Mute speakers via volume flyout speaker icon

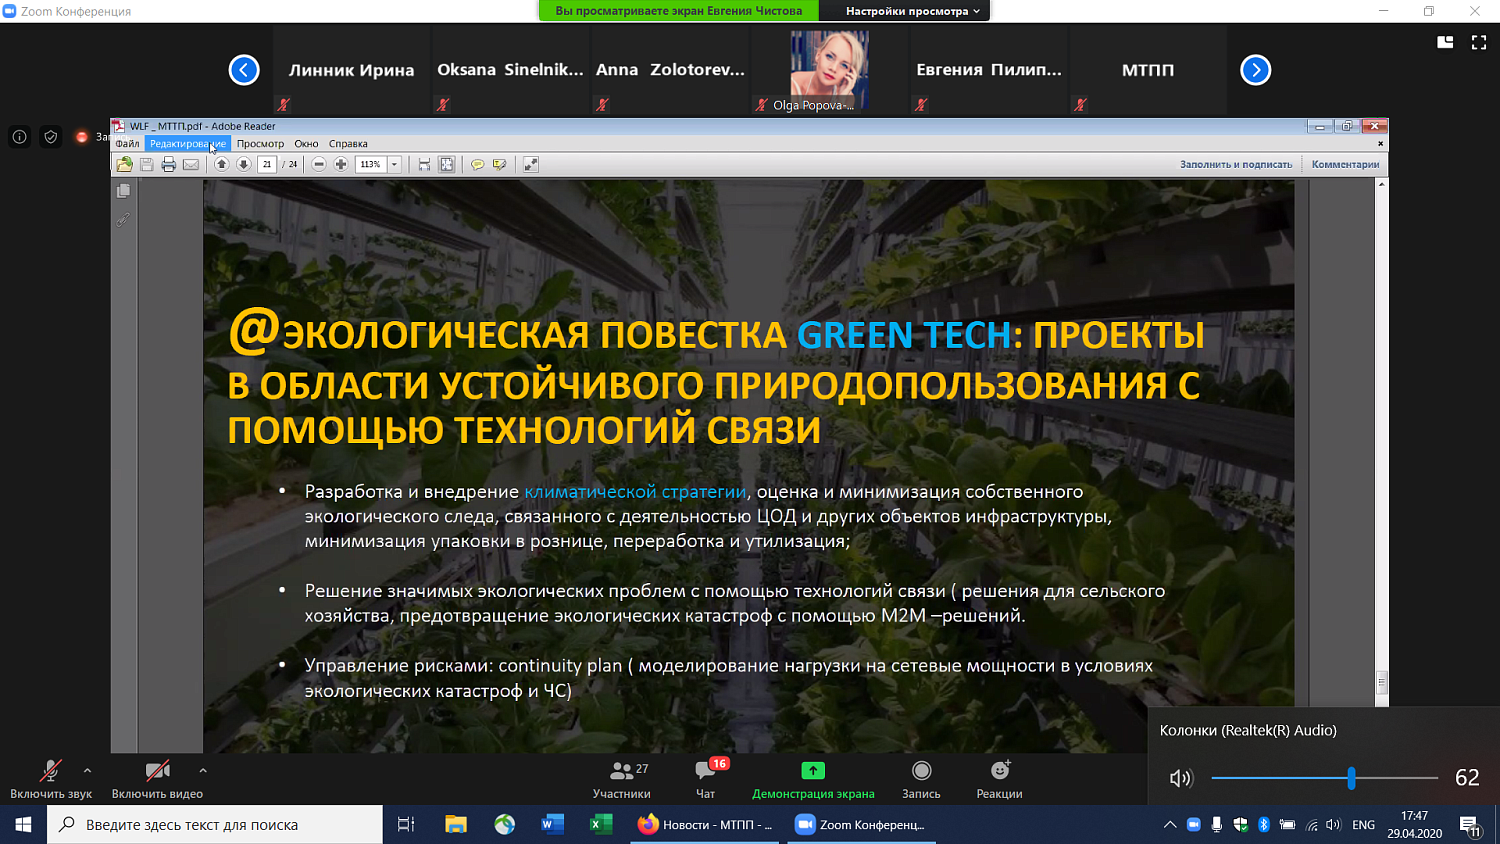(x=1181, y=778)
